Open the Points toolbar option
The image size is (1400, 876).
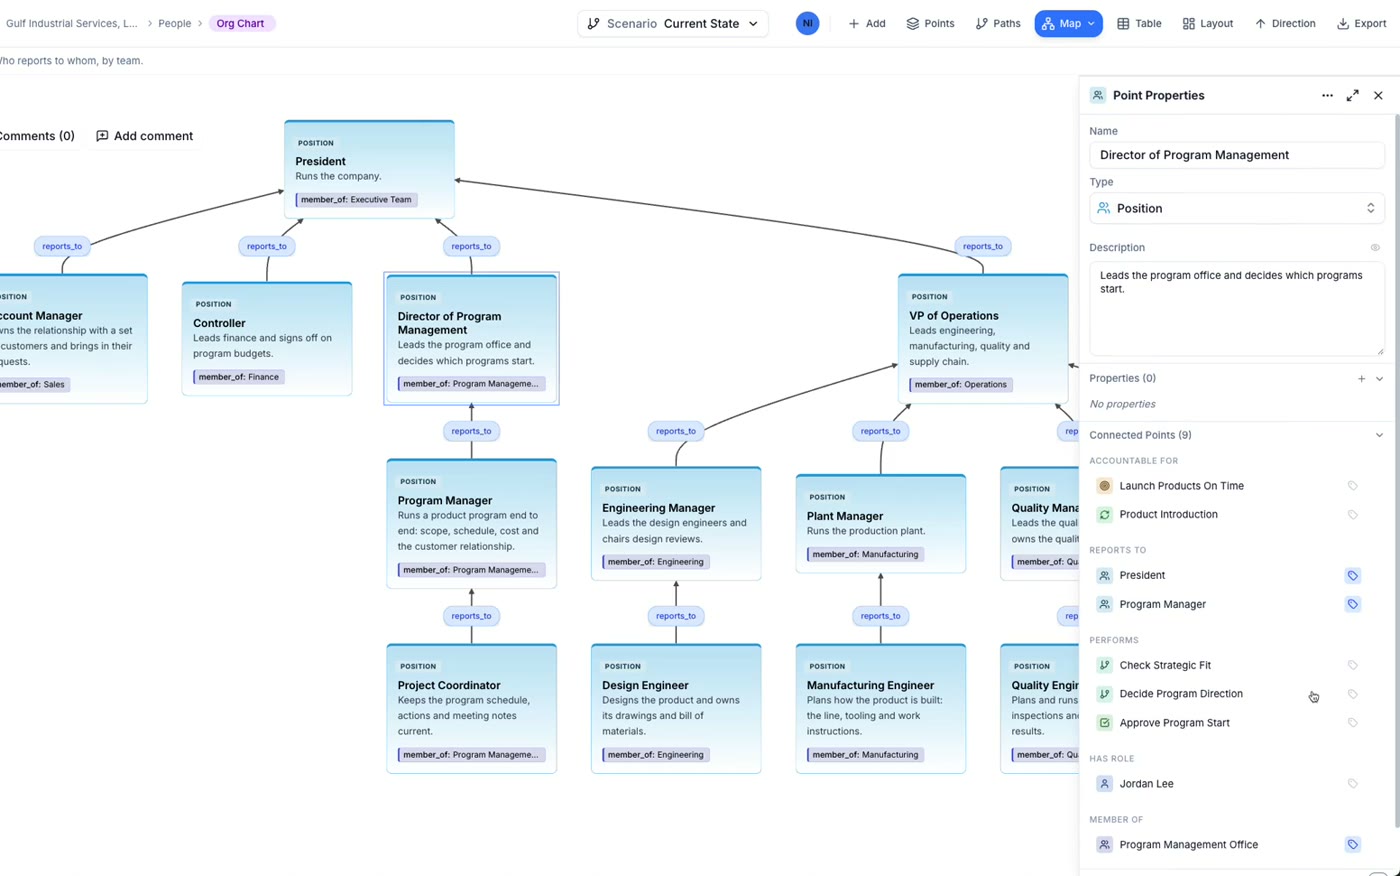point(930,23)
